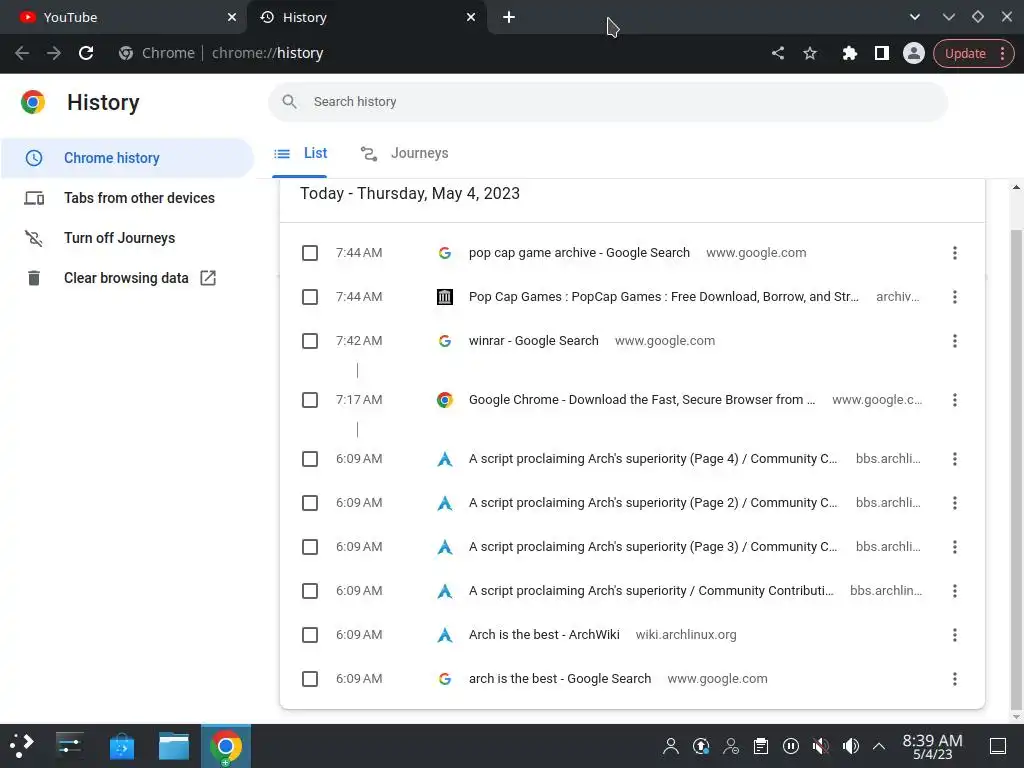This screenshot has height=768, width=1024.
Task: Check the Arch's superiority Page 2 entry
Action: coord(310,503)
